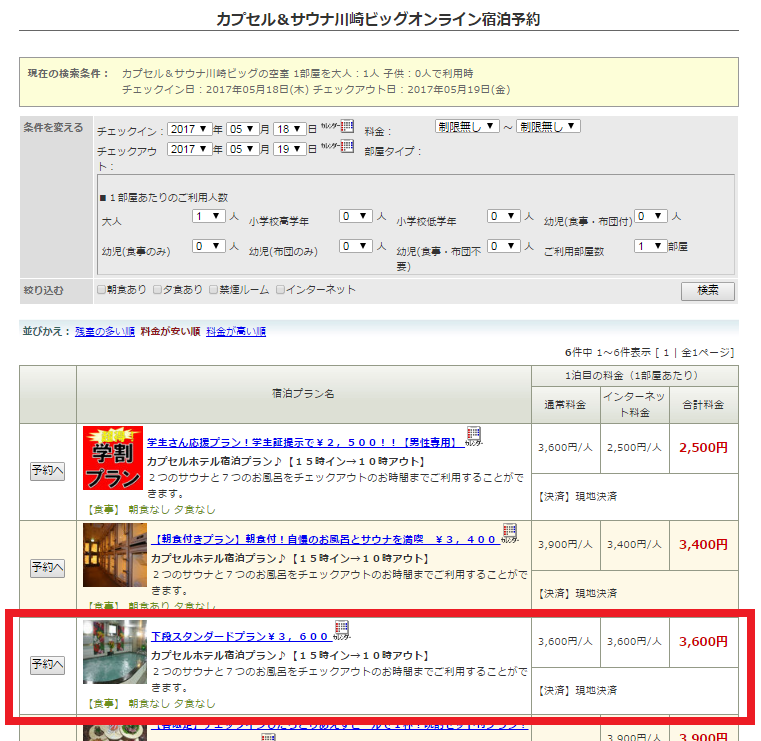Open the 小学校高学年 count dropdown

tap(356, 216)
